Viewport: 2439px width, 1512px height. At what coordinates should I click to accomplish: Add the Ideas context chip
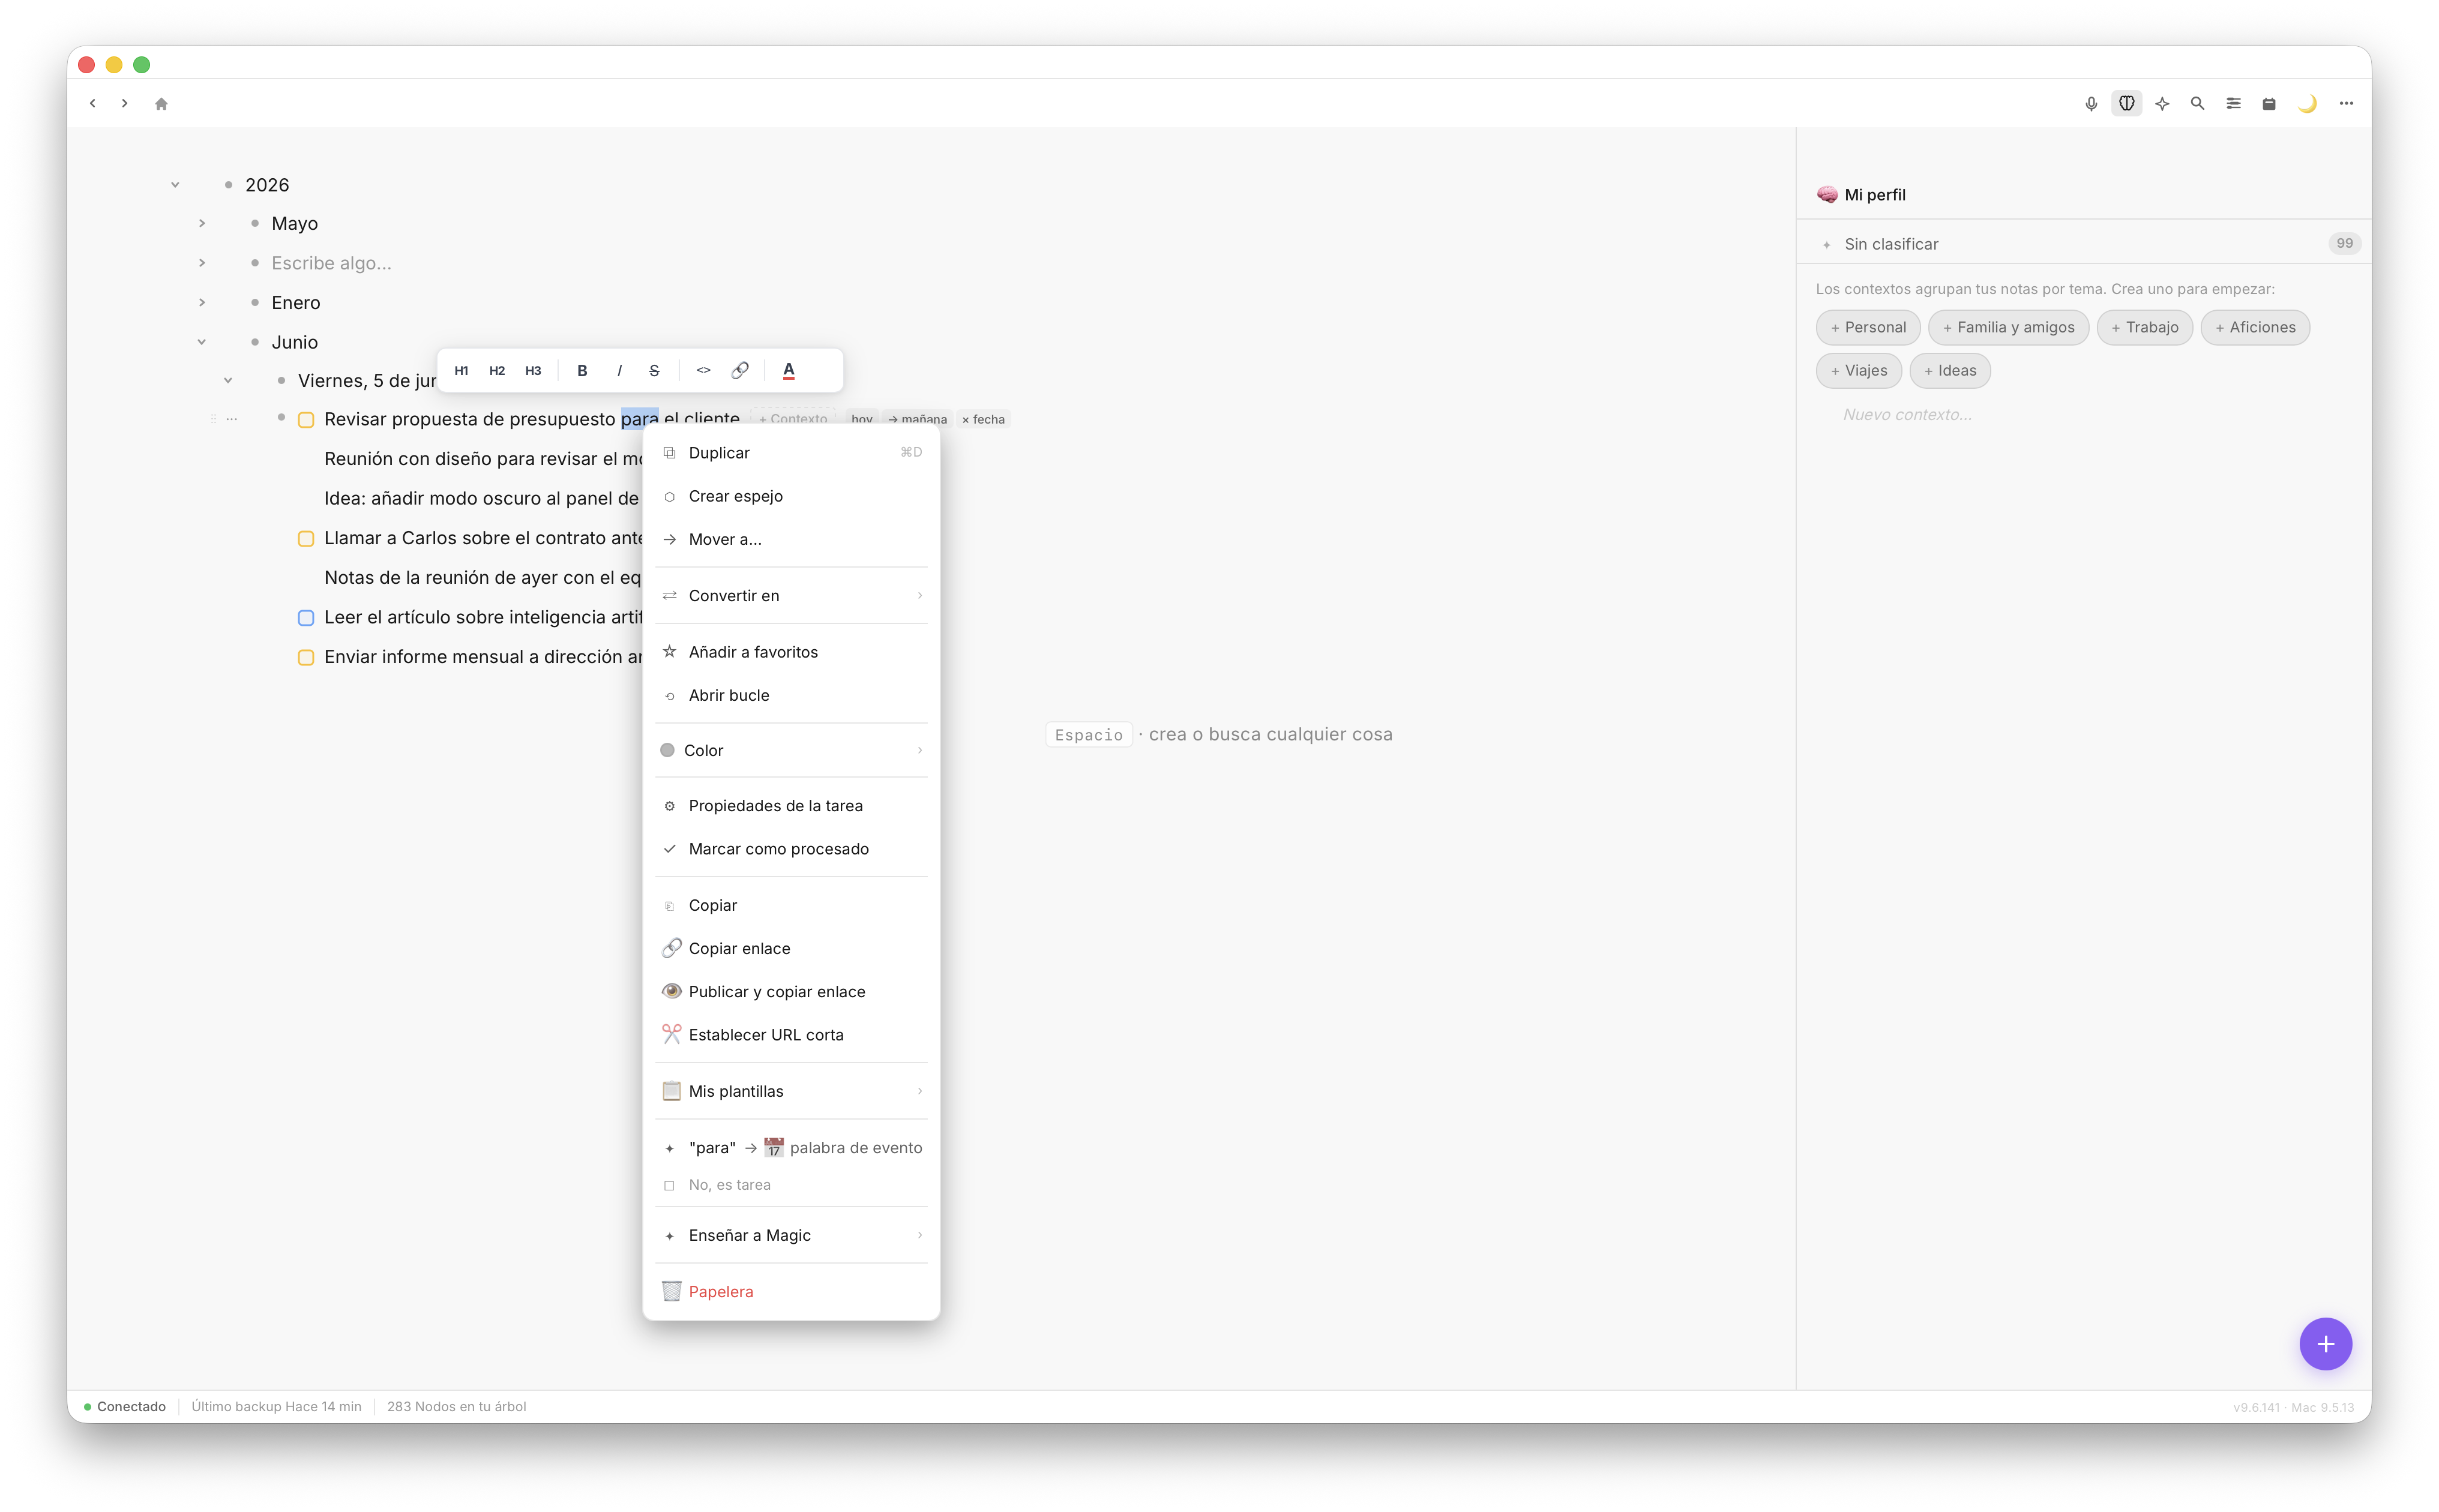(x=1950, y=371)
